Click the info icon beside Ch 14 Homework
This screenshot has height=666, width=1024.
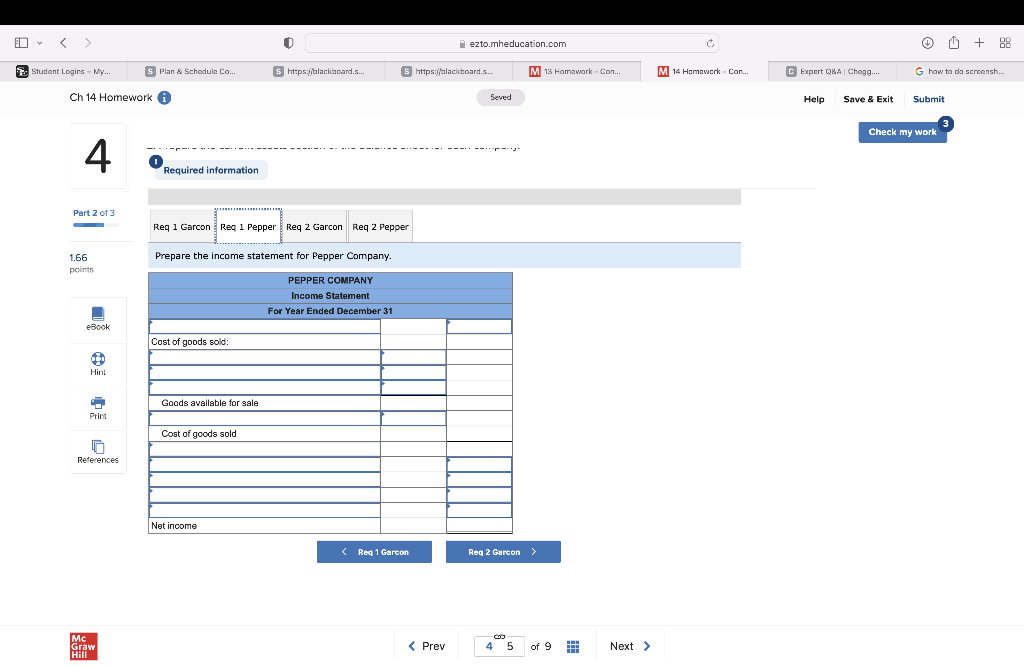(165, 98)
